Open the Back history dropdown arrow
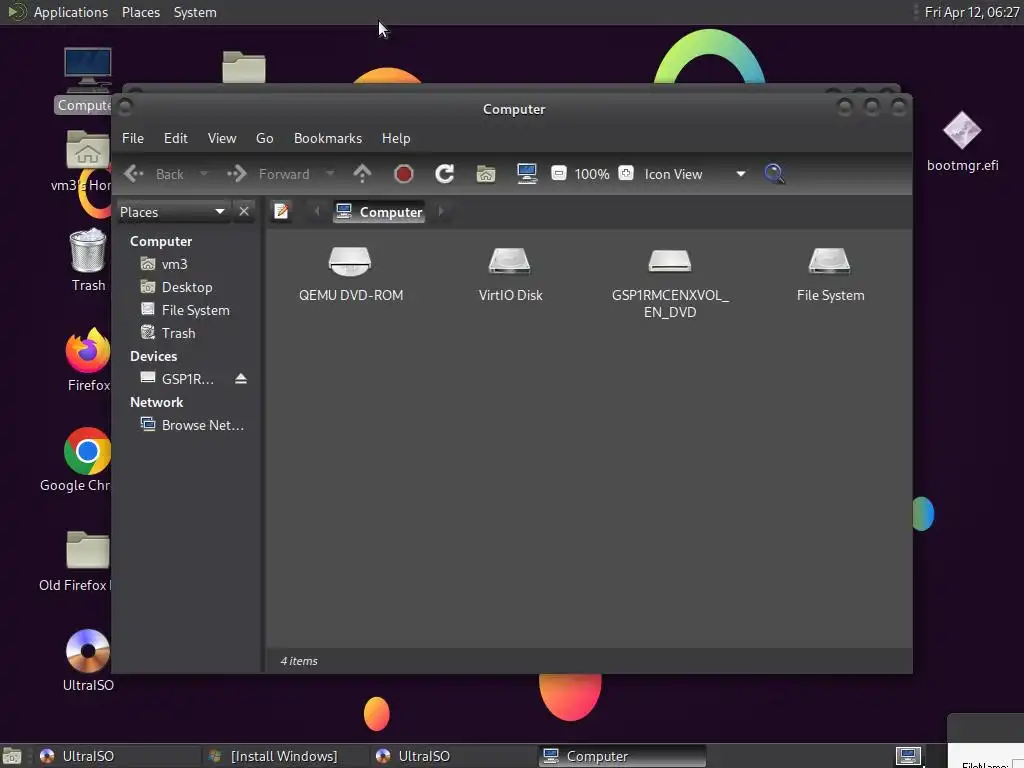The width and height of the screenshot is (1024, 768). 204,174
